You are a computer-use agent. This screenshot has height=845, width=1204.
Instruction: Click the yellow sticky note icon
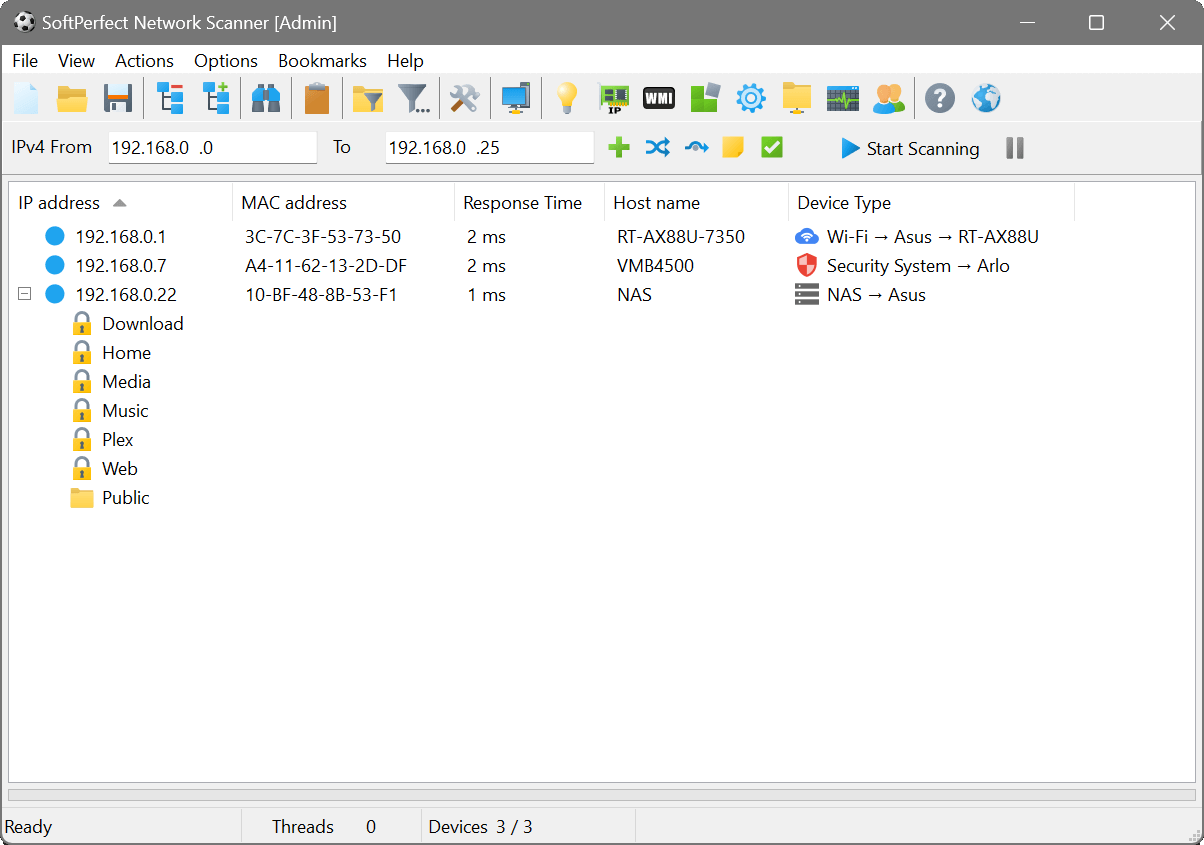(x=733, y=147)
